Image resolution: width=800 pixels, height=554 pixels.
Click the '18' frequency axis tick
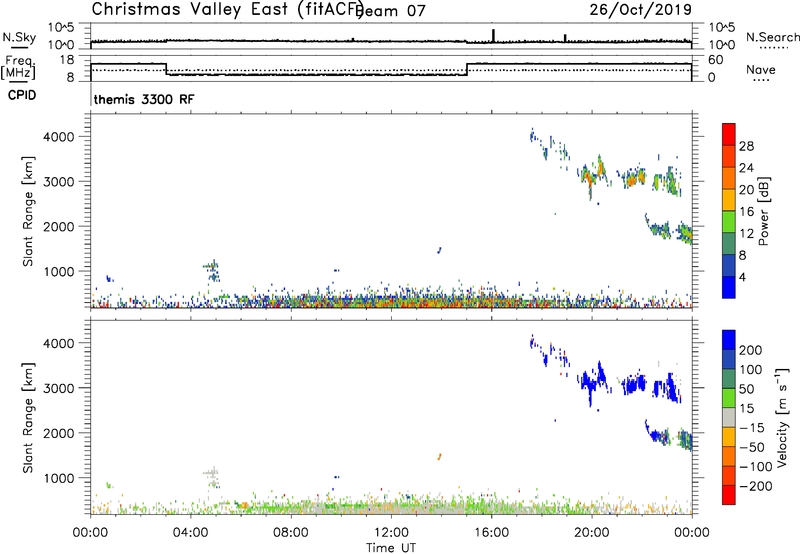tap(67, 60)
